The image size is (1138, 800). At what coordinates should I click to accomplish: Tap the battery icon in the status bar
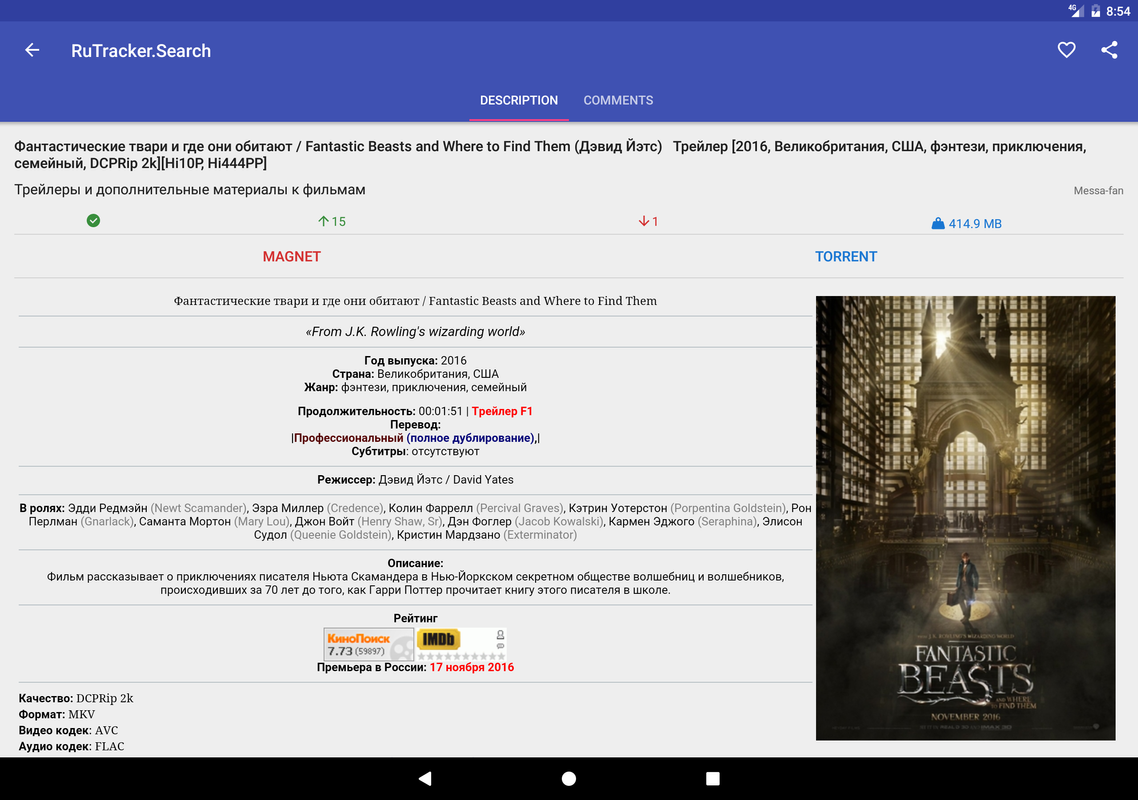1095,11
